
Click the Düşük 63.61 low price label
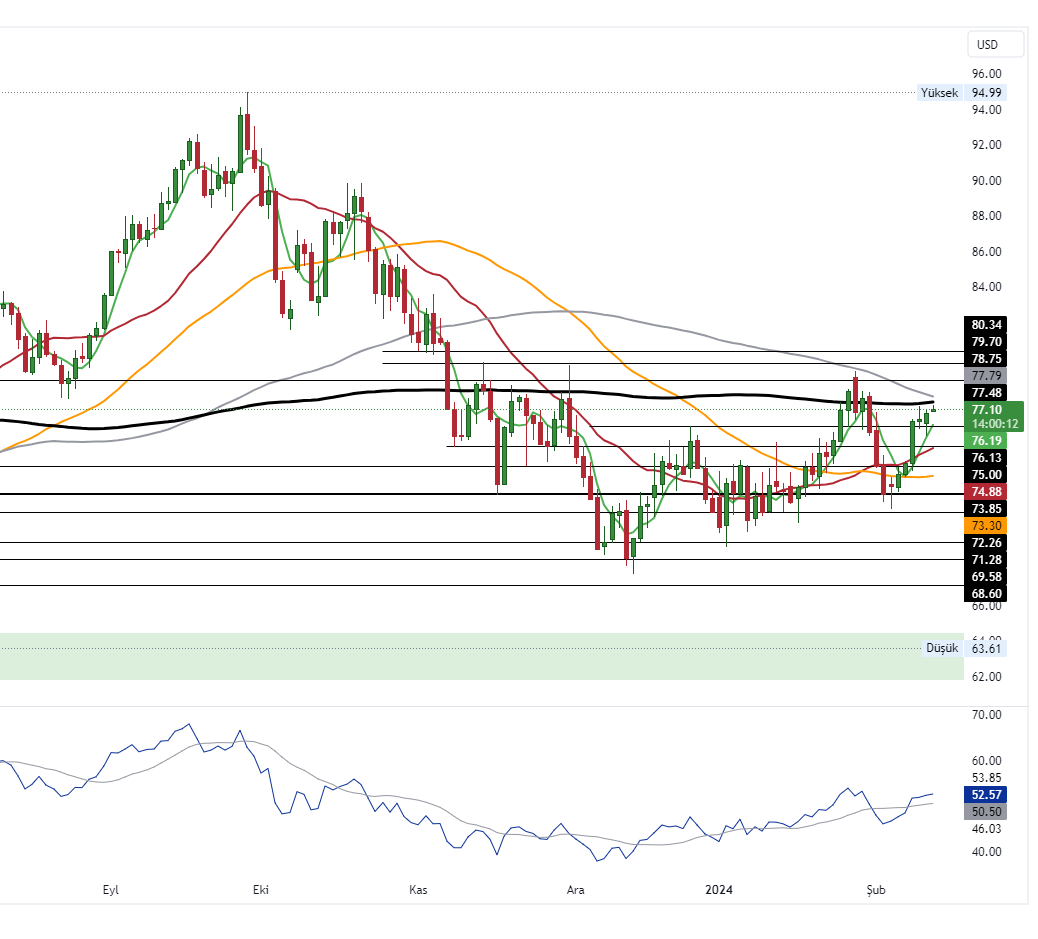tap(962, 648)
